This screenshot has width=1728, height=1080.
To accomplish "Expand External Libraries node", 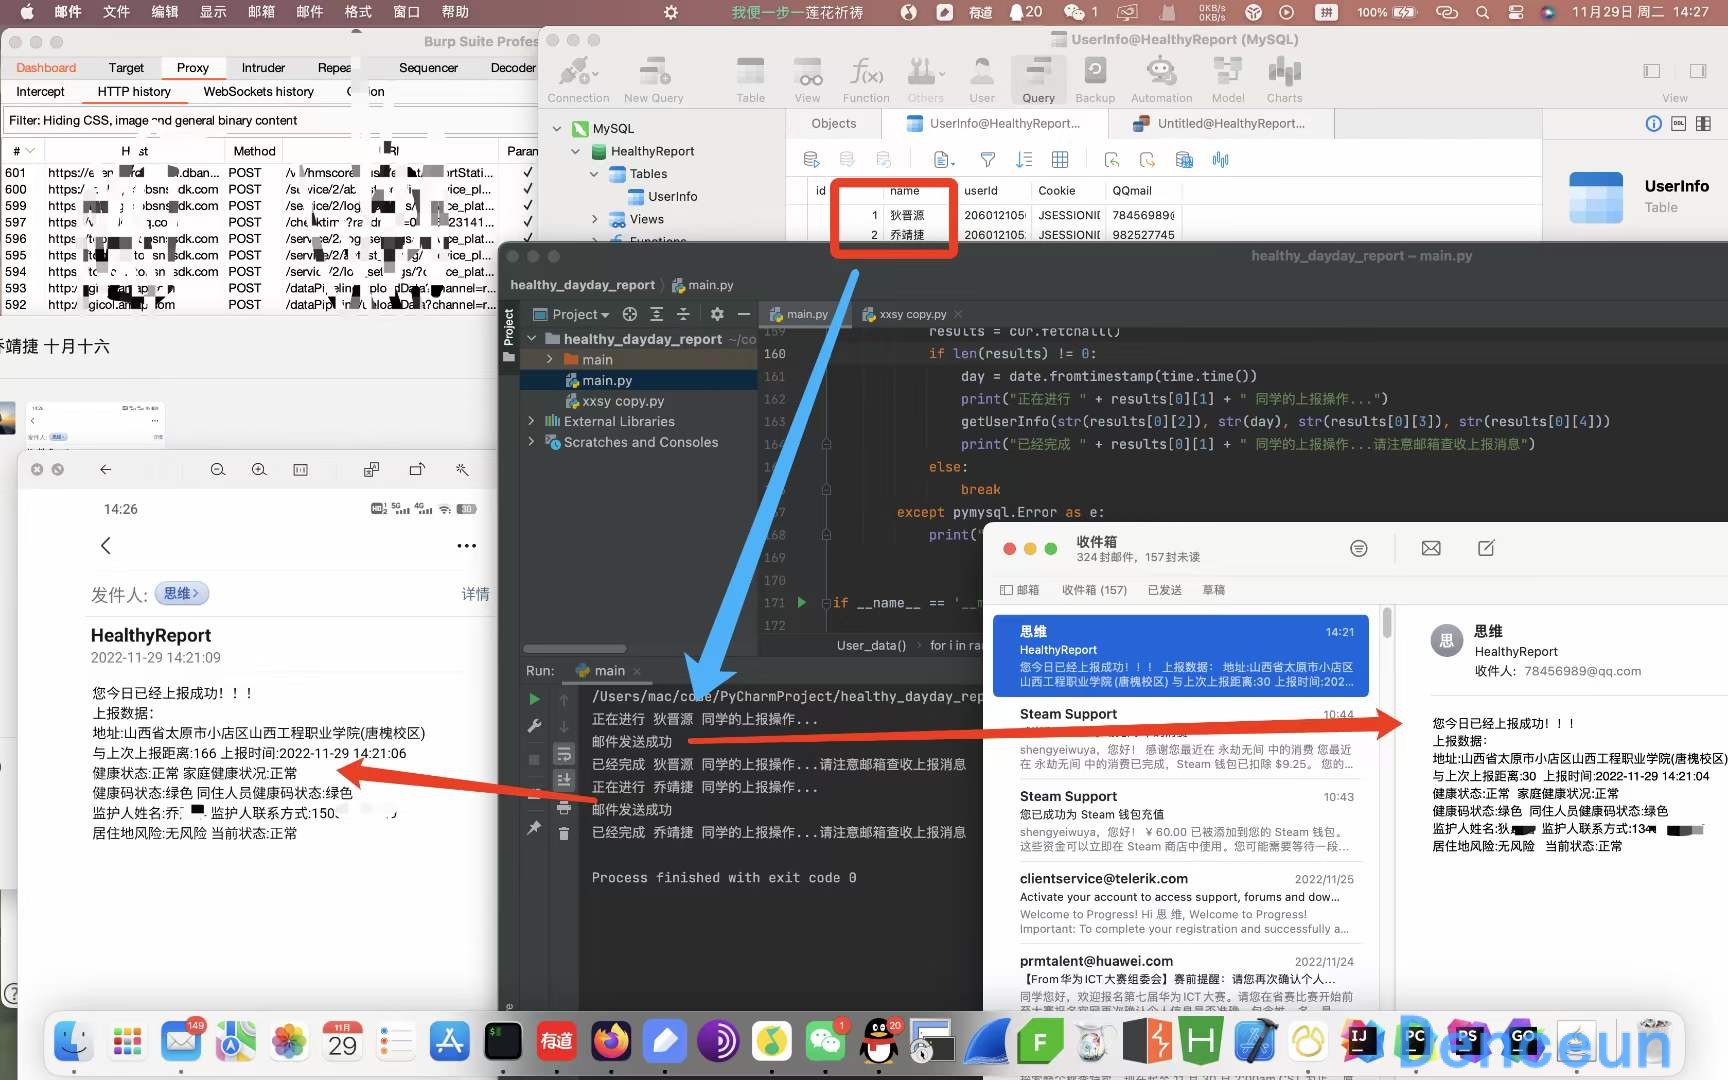I will pyautogui.click(x=532, y=421).
